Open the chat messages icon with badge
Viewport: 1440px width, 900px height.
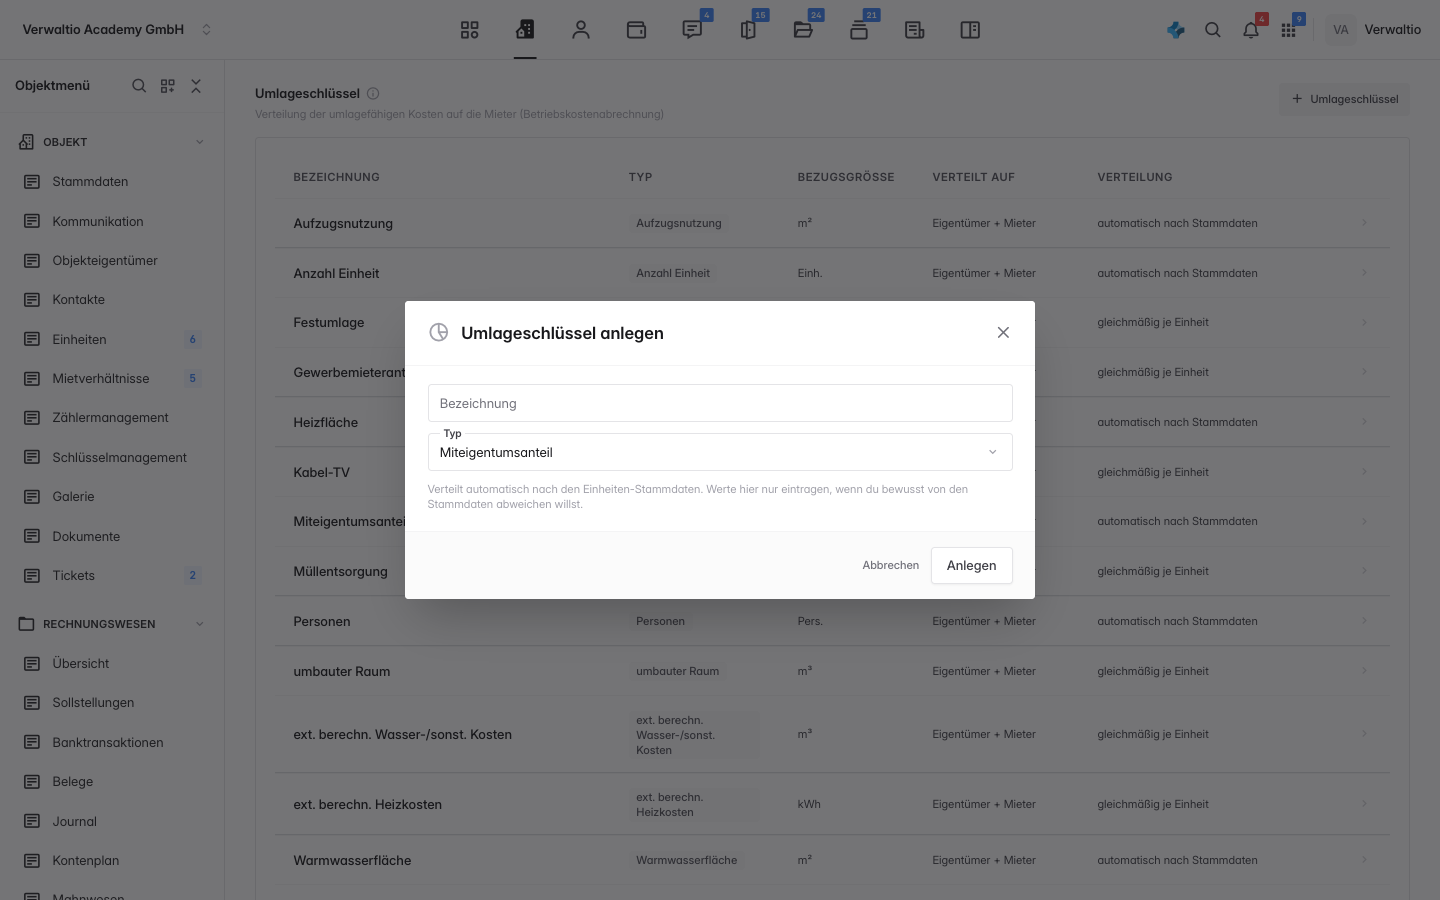[692, 30]
